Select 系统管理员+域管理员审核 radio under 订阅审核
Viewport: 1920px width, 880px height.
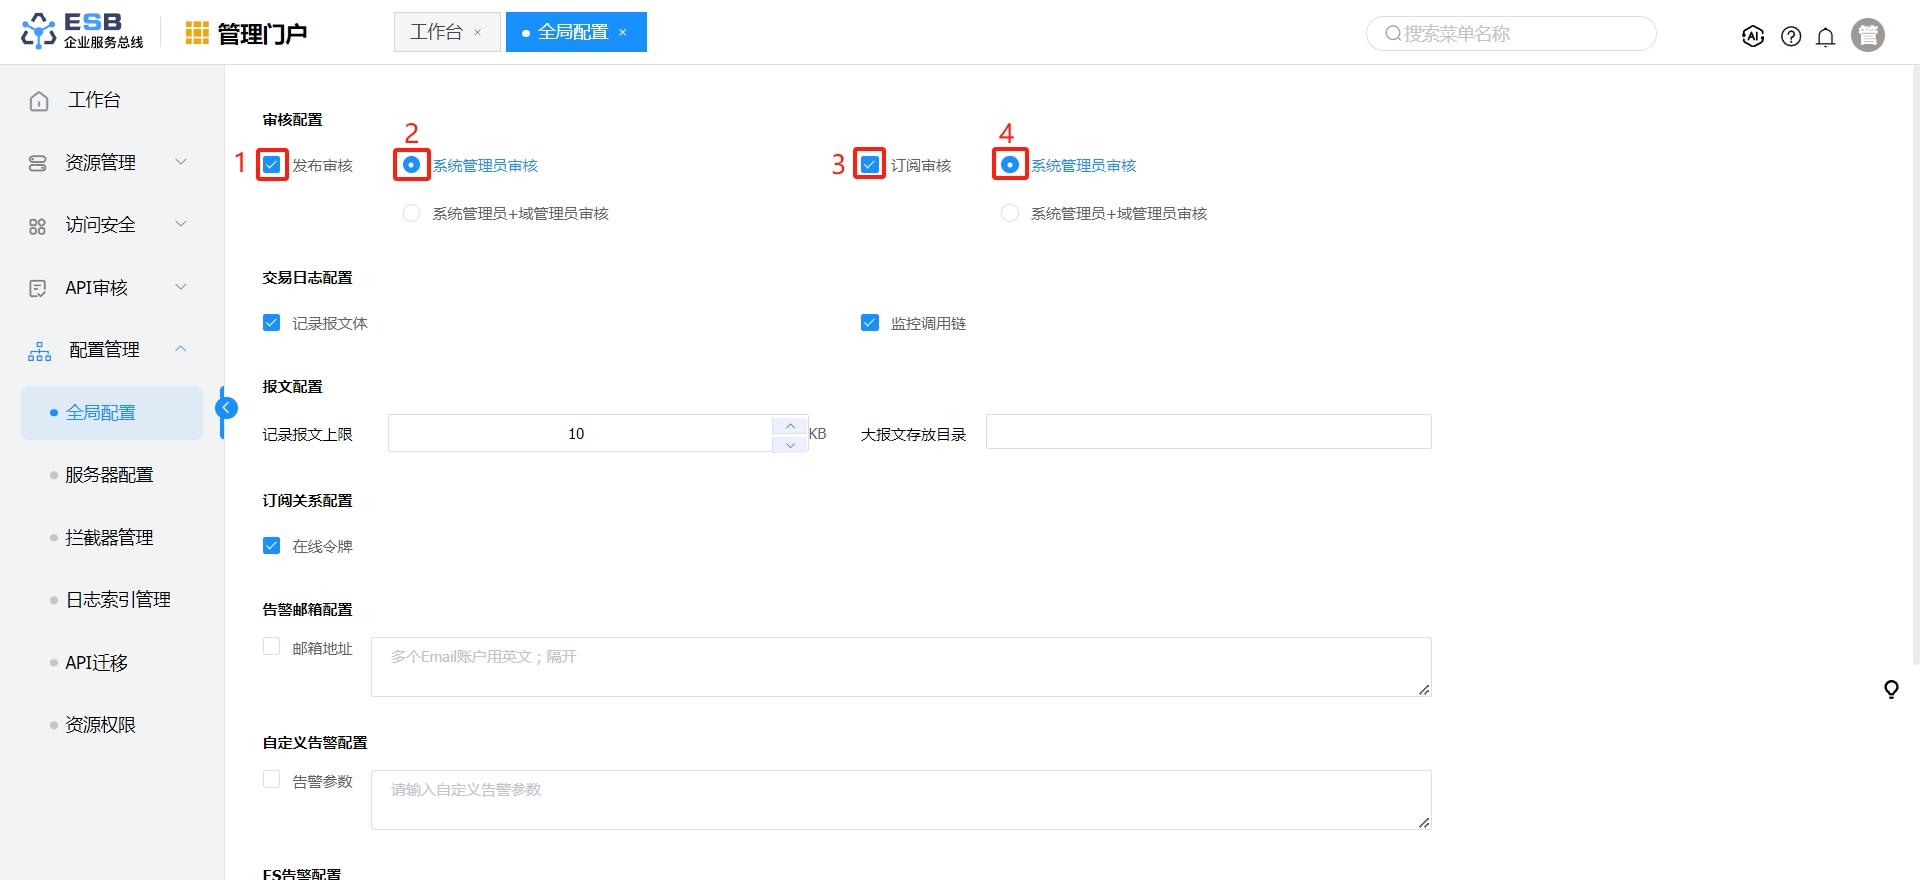(1010, 213)
